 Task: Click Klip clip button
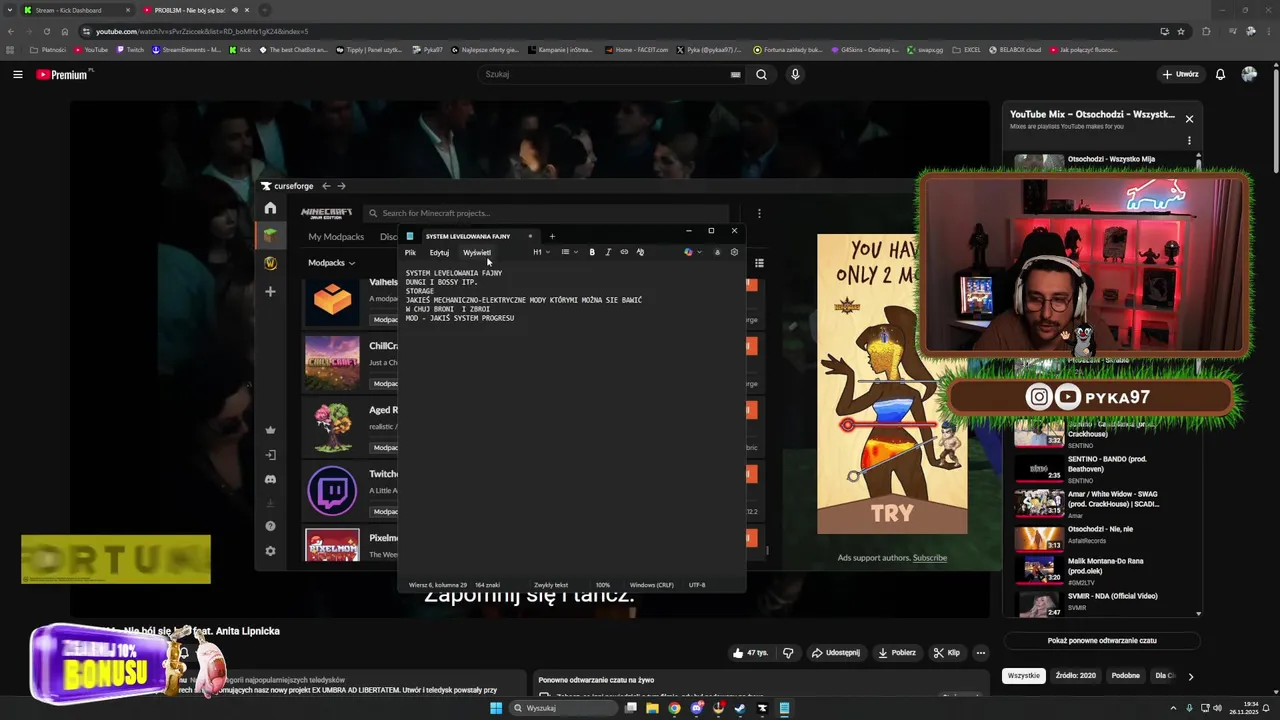[946, 653]
